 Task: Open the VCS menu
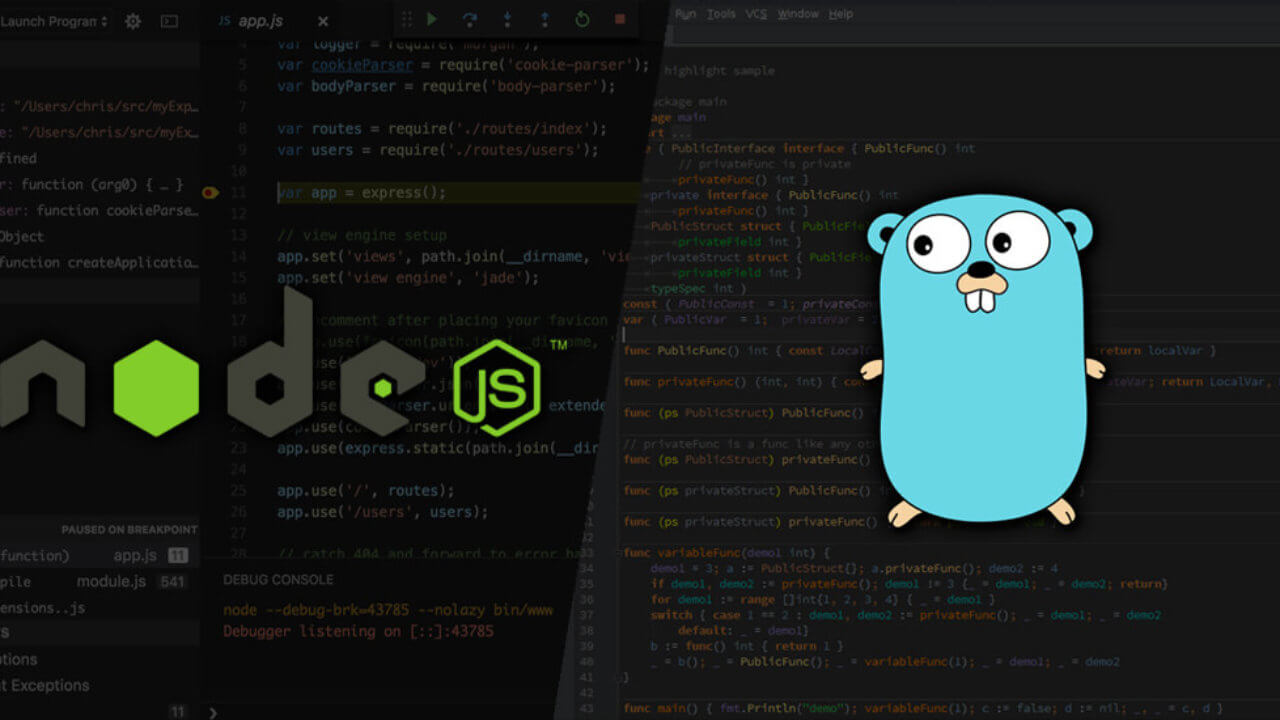[756, 14]
